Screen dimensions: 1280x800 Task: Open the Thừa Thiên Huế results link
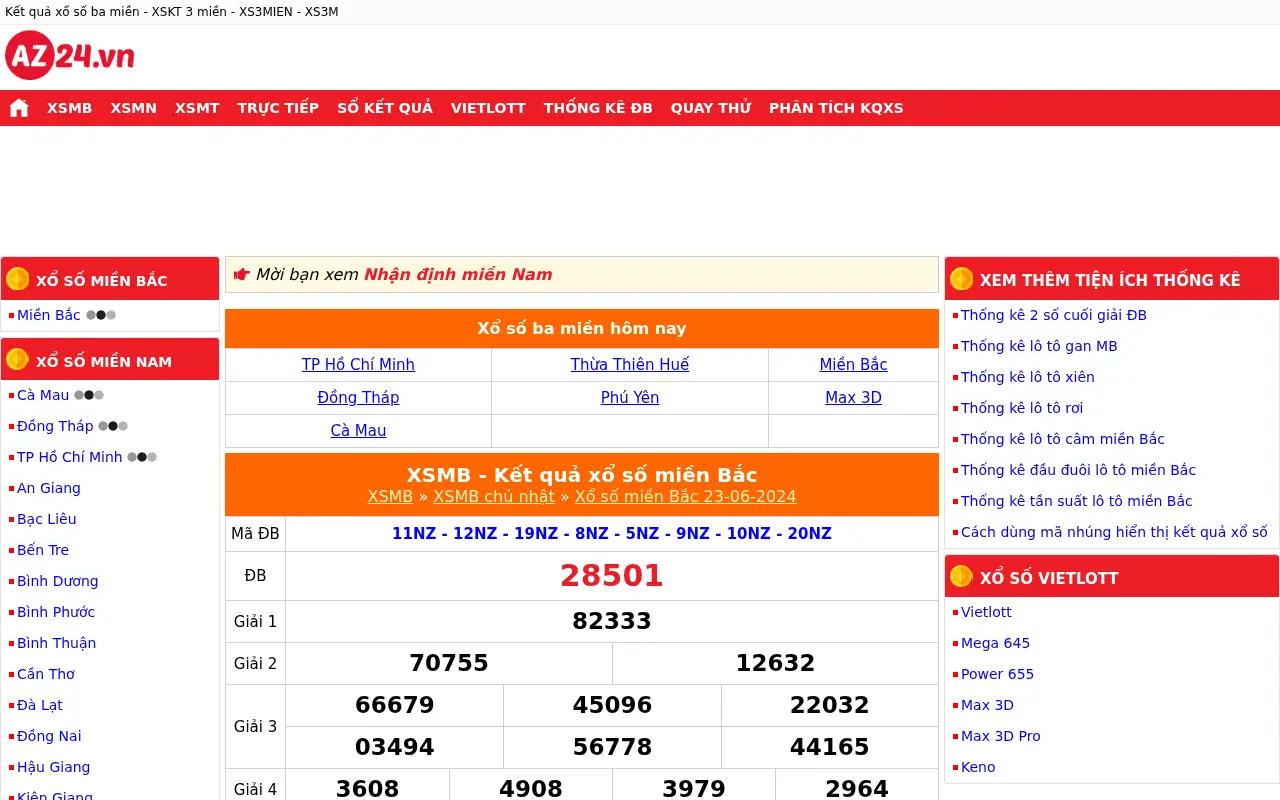[x=630, y=365]
